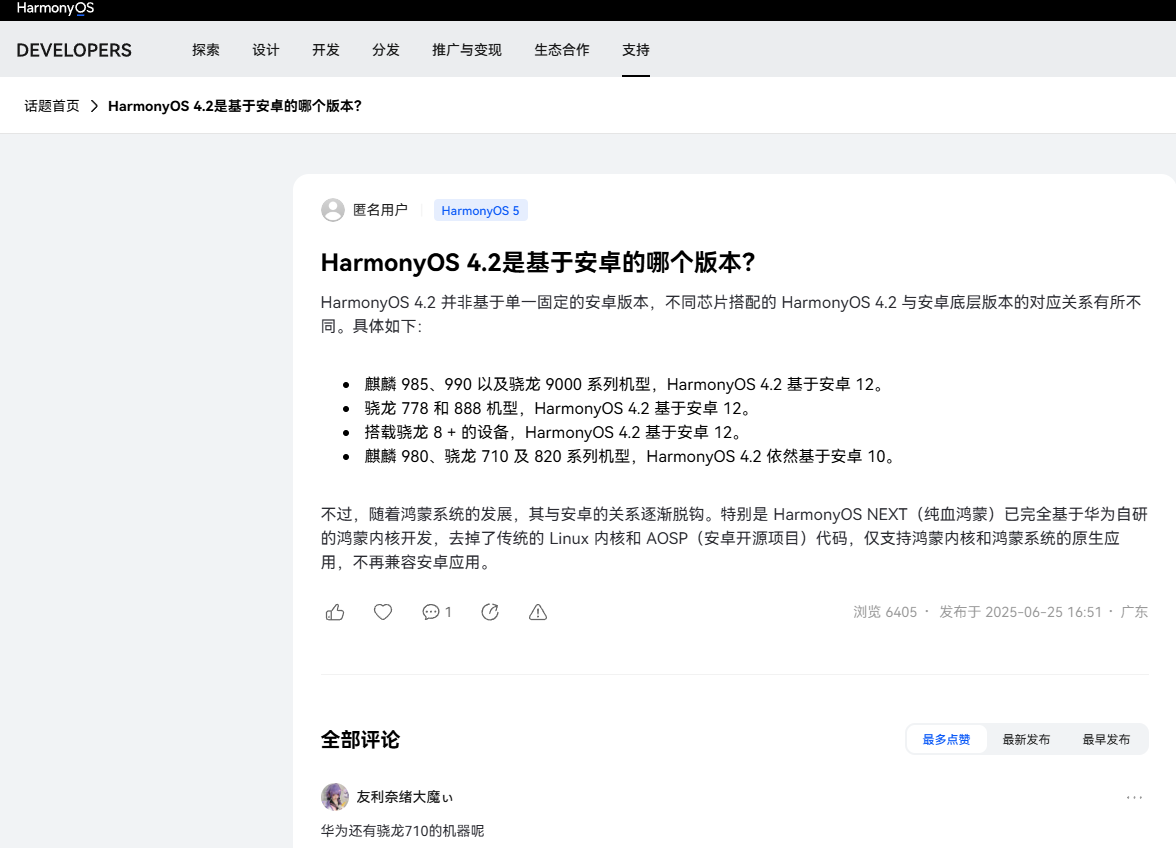
Task: Select the 支持 navigation menu
Action: (x=635, y=49)
